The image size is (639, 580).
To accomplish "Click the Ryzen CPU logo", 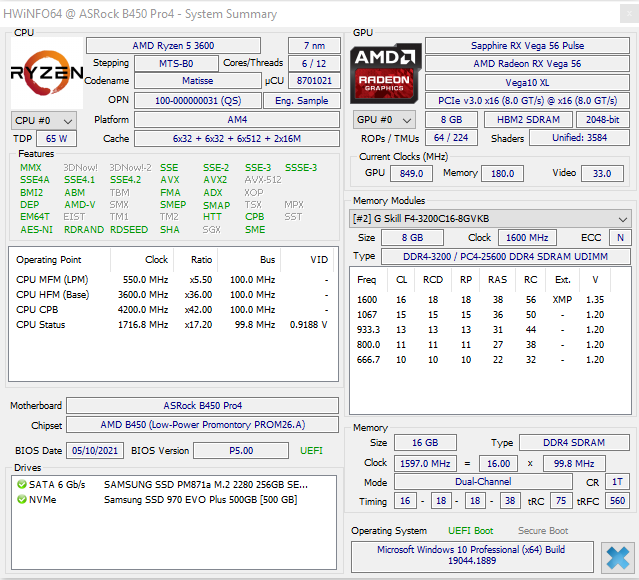I will pyautogui.click(x=47, y=73).
